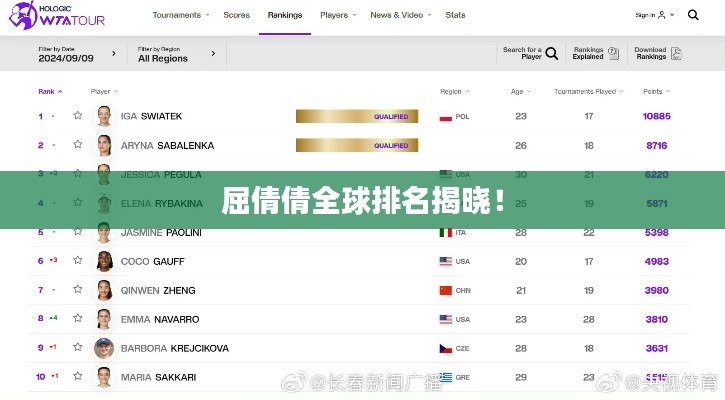Image resolution: width=725 pixels, height=400 pixels.
Task: Star Maria Sakkari as favorite
Action: 78,376
